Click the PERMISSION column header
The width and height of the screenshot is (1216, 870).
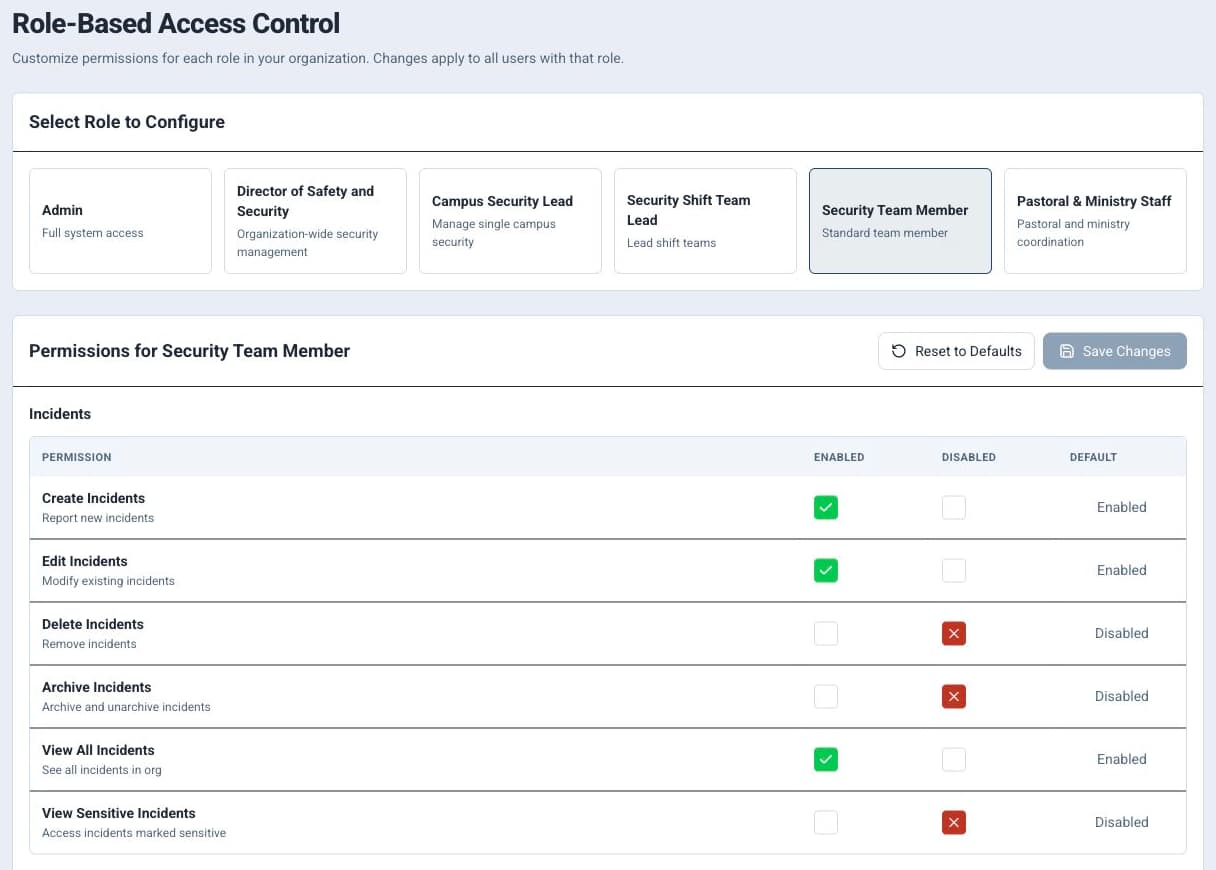(x=77, y=457)
